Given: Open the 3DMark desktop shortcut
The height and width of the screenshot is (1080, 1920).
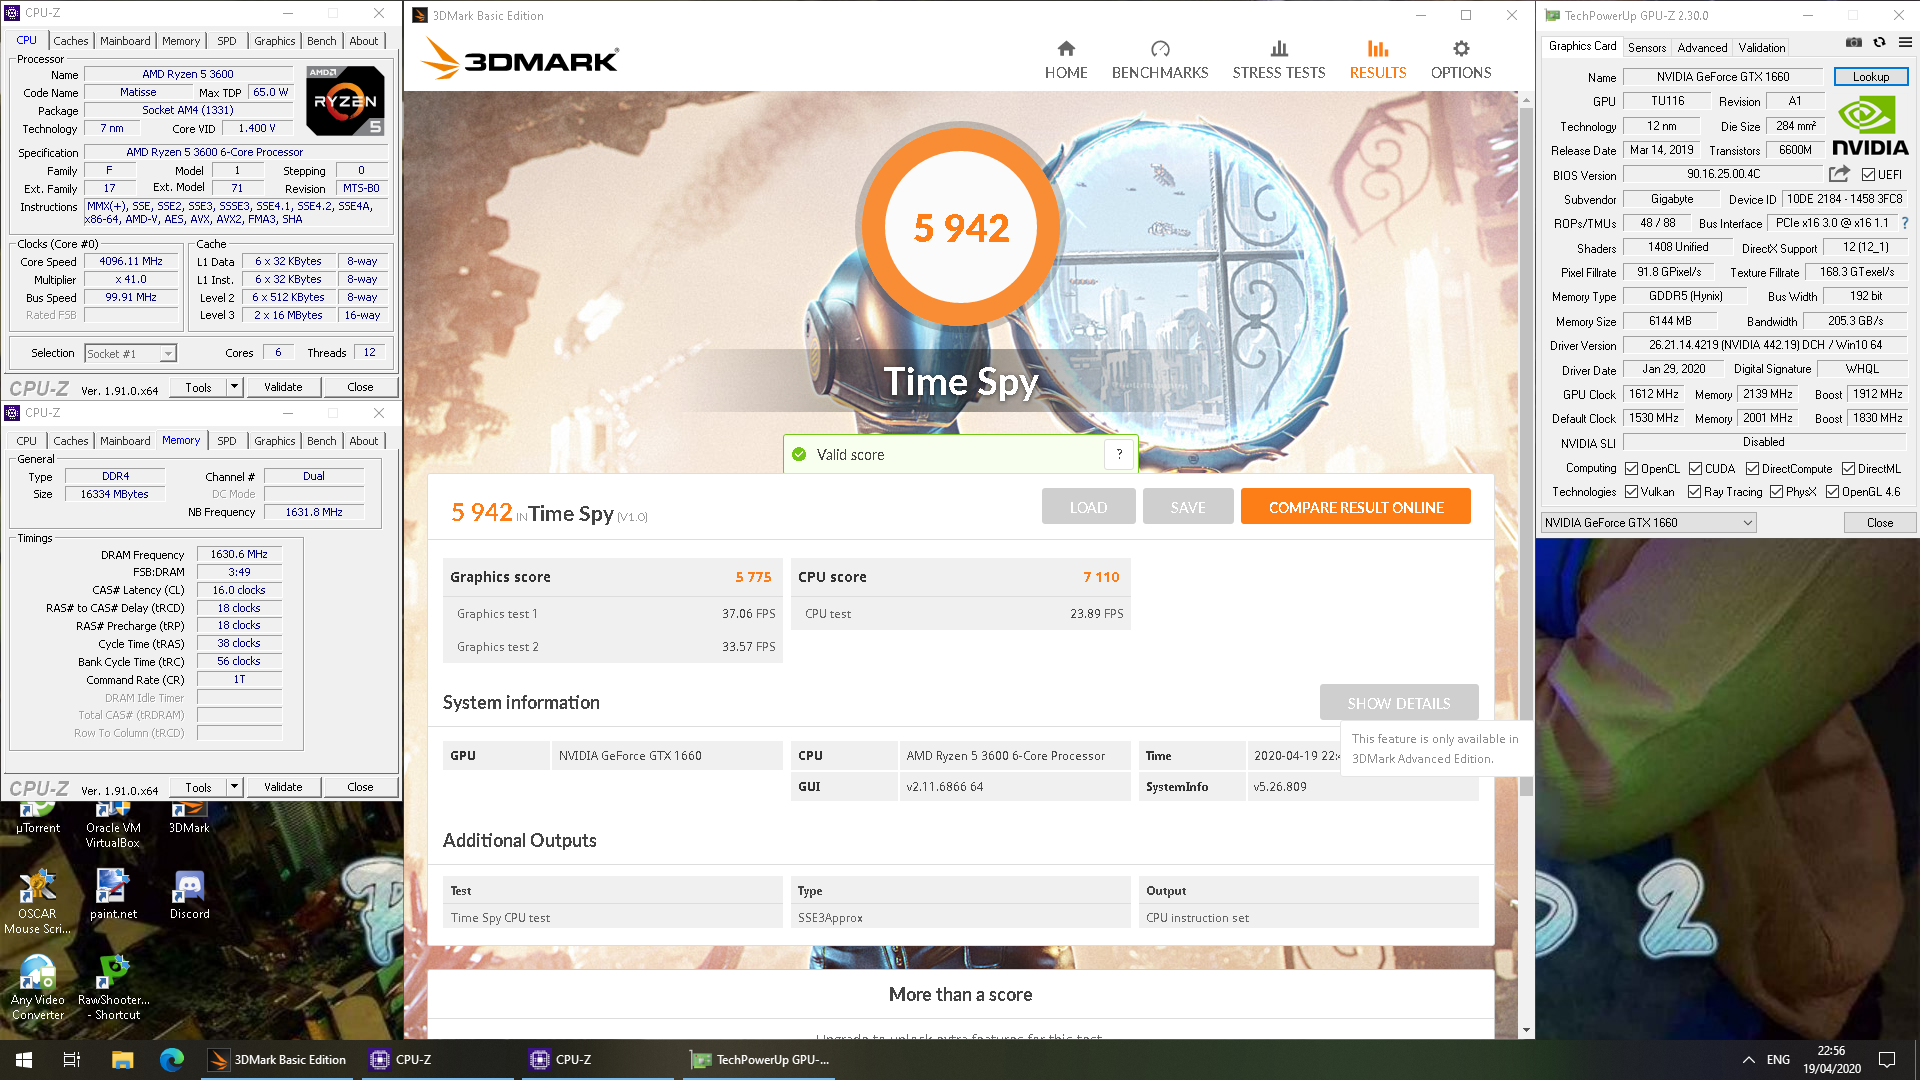Looking at the screenshot, I should 189,818.
